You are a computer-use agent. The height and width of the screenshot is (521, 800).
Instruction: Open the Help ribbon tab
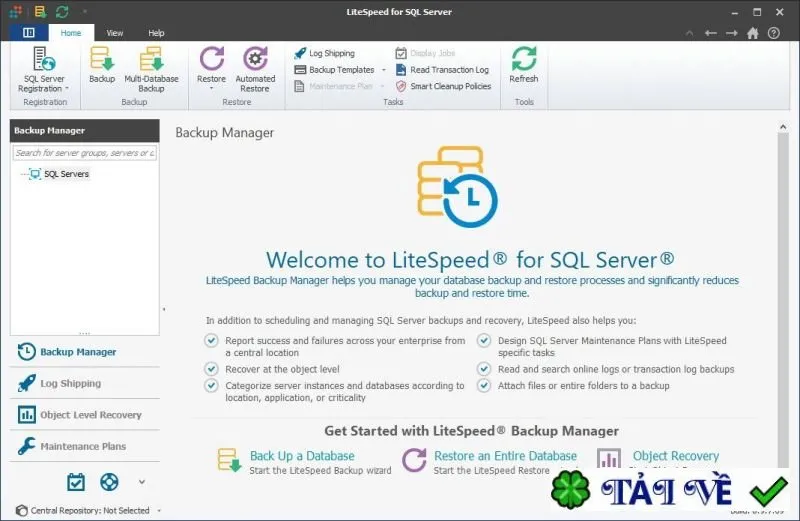point(156,33)
